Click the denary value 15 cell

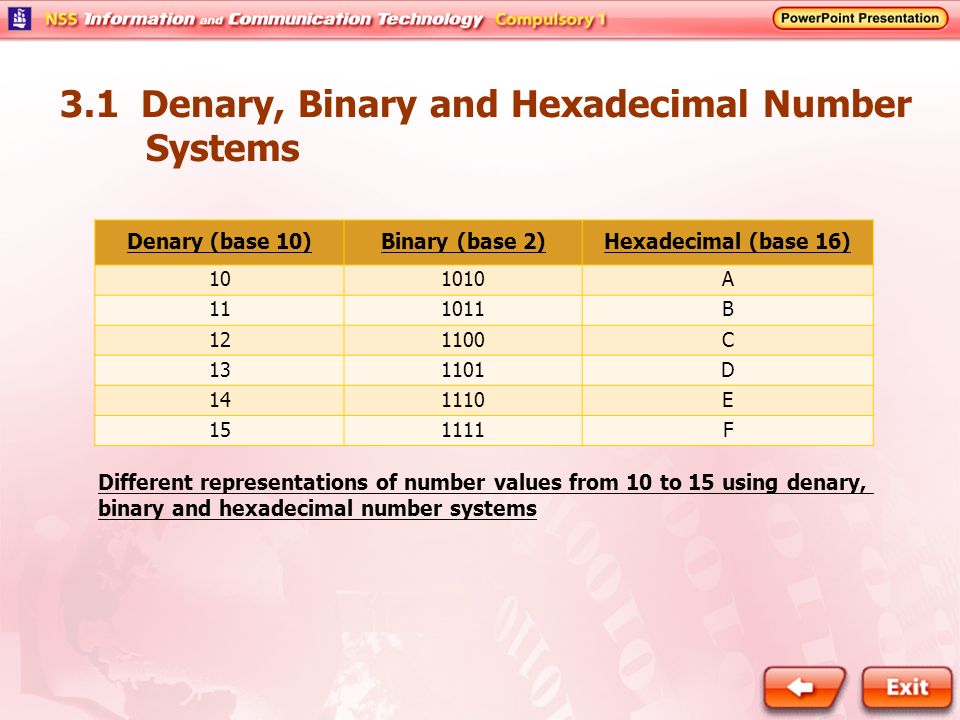[x=219, y=430]
